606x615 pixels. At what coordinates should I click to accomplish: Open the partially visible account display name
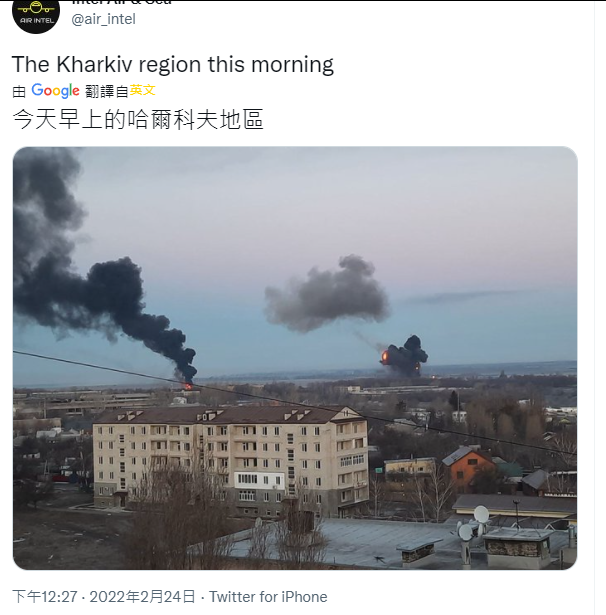[x=122, y=2]
